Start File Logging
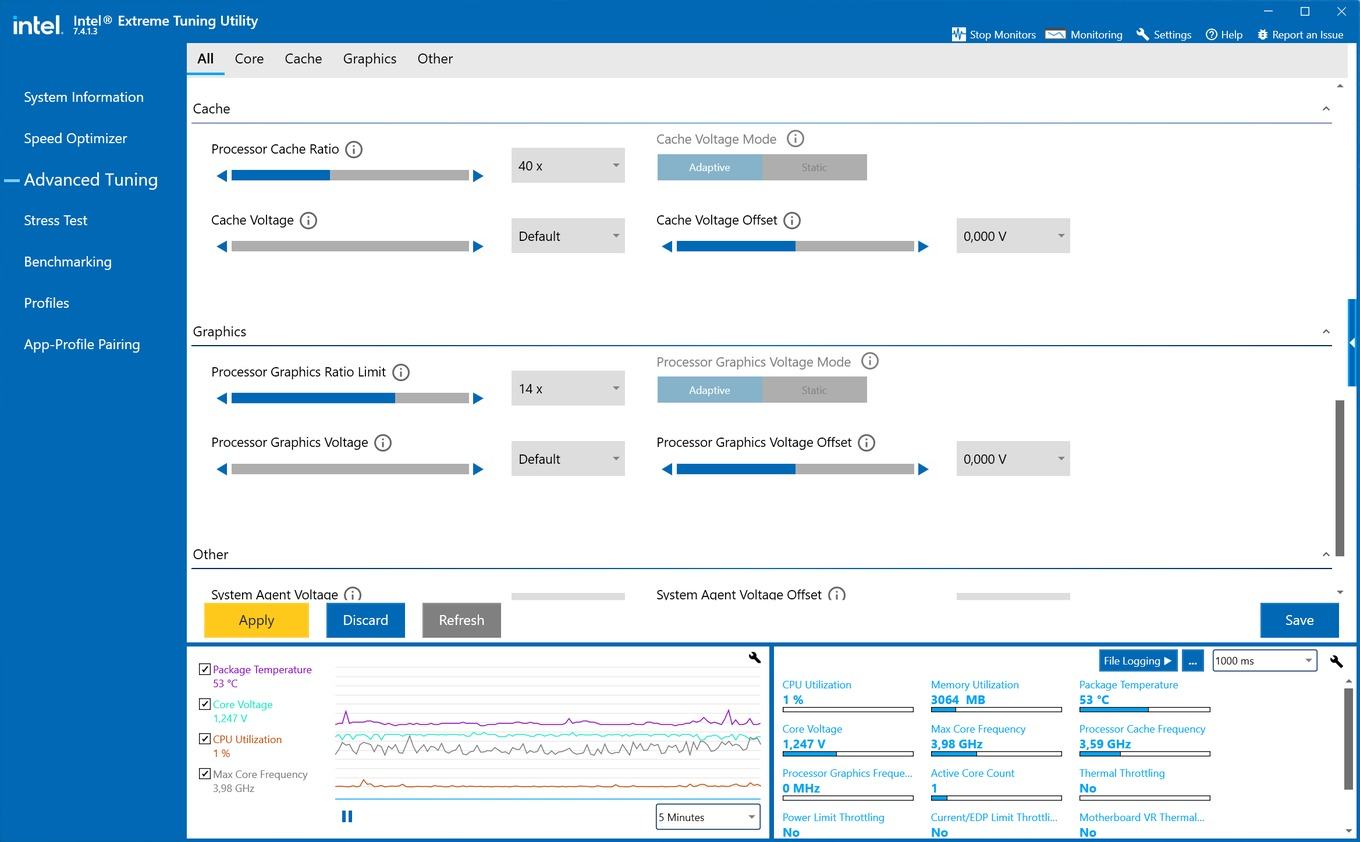 1138,661
